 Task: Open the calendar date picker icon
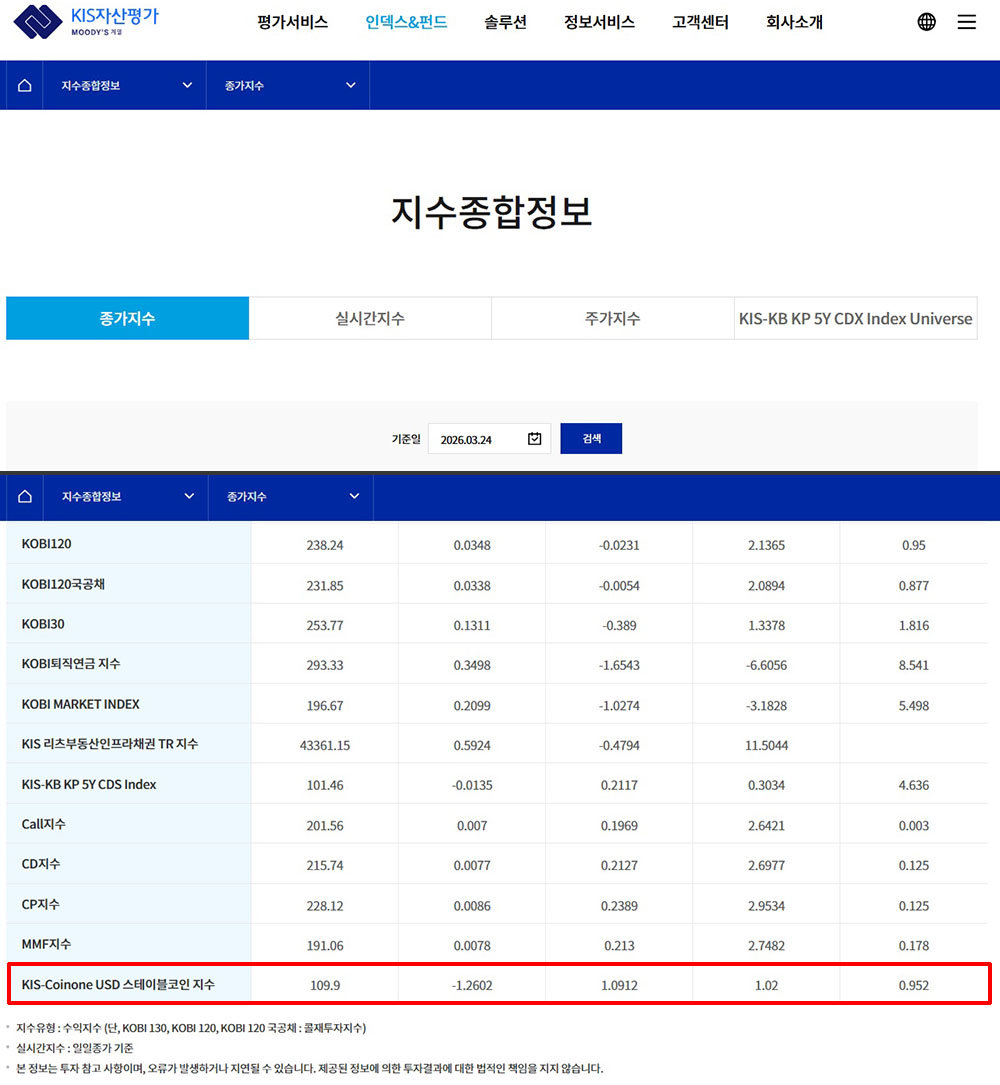534,439
